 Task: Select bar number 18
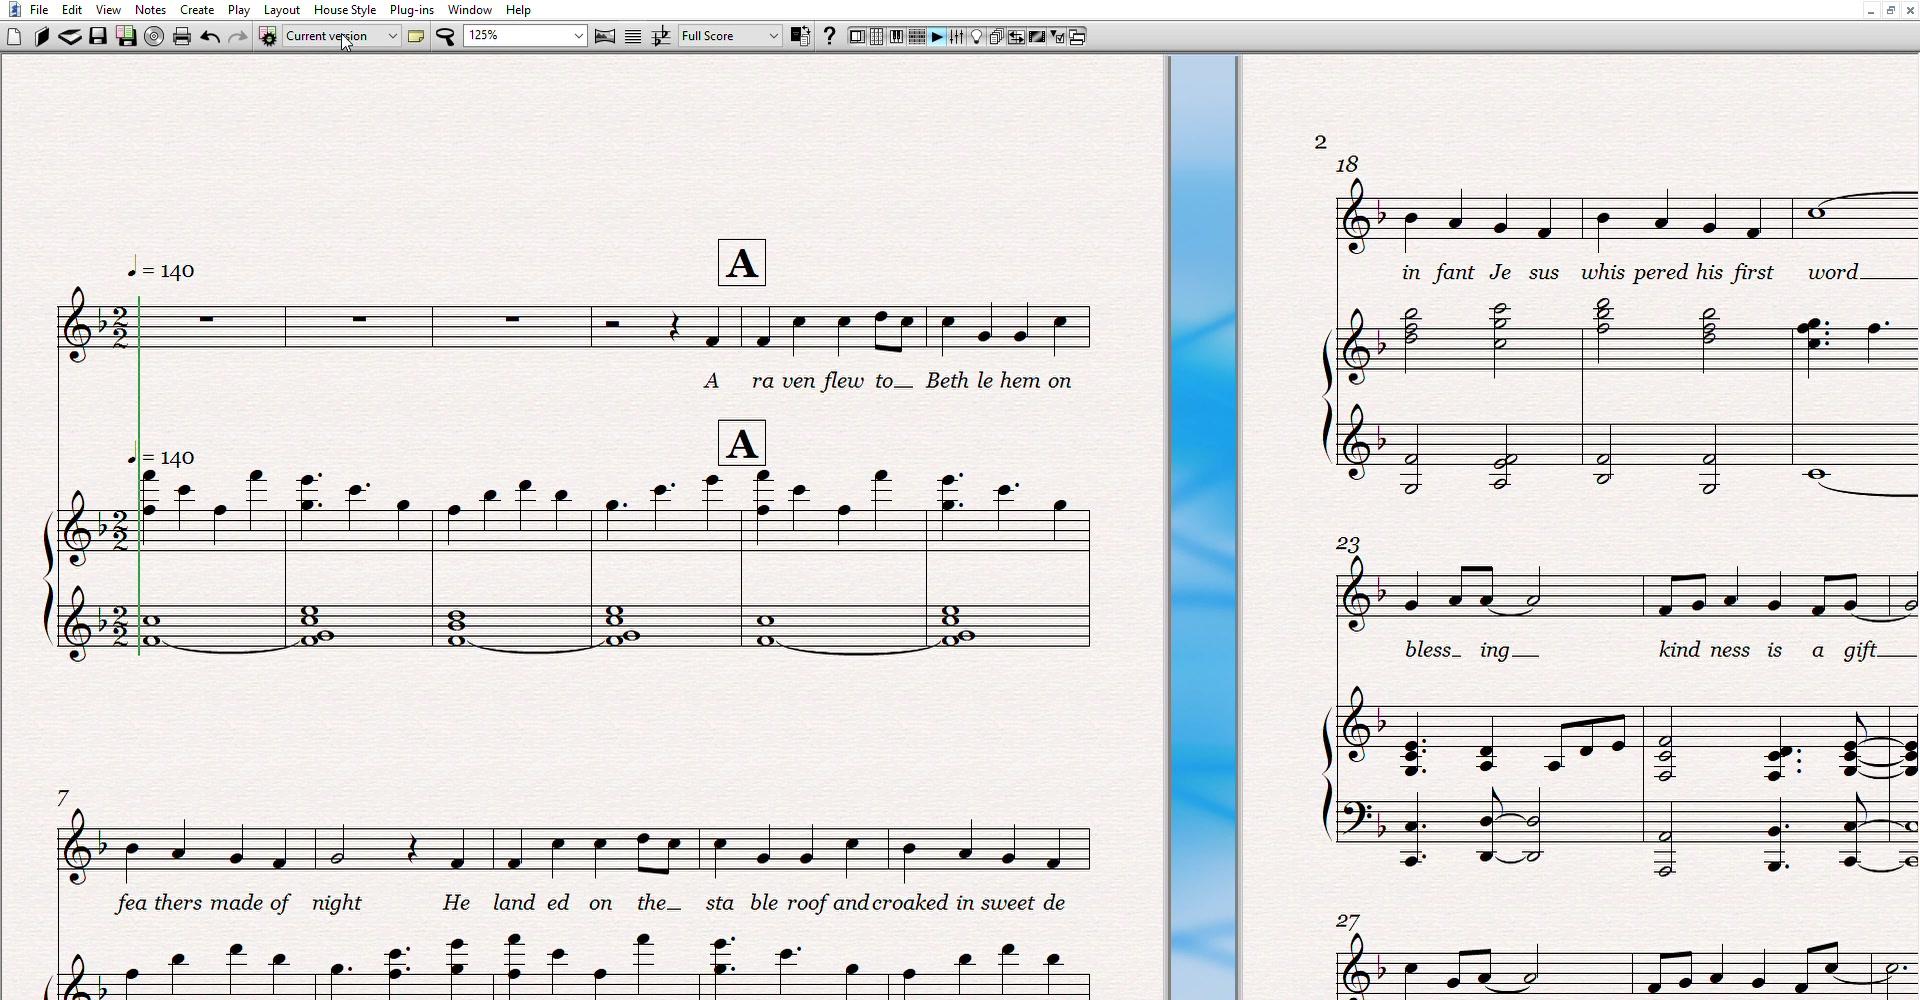(1348, 165)
